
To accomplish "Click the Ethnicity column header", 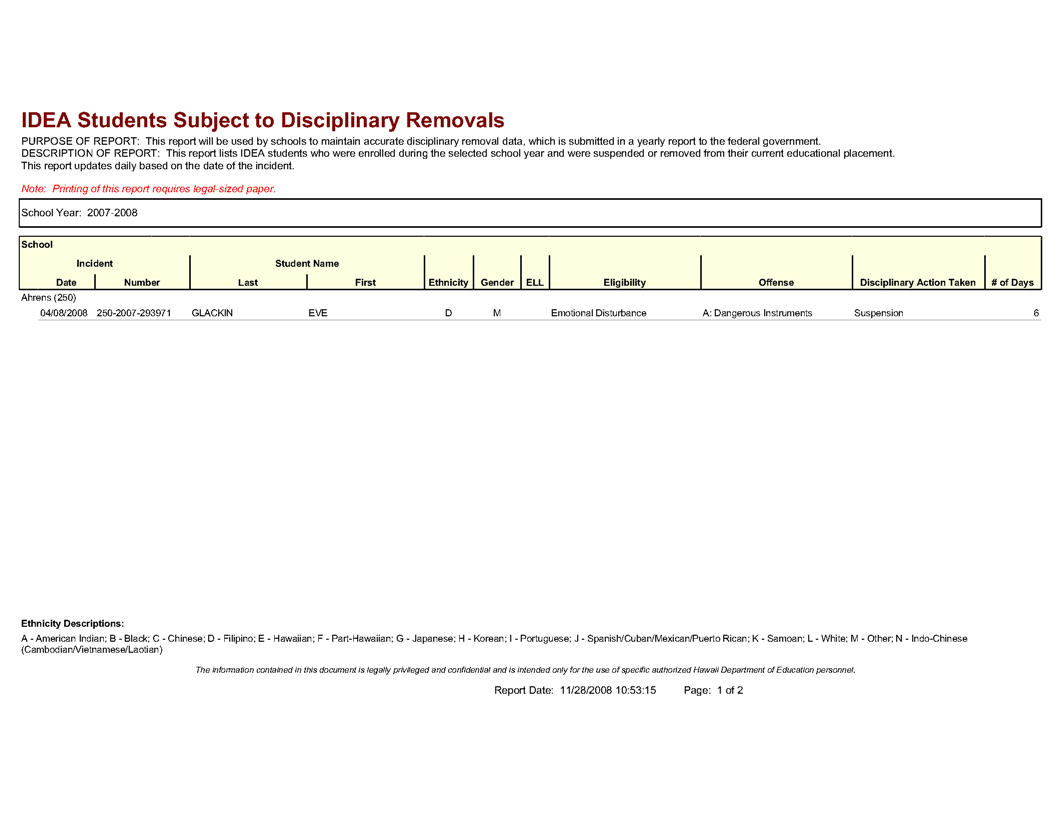I will click(448, 282).
